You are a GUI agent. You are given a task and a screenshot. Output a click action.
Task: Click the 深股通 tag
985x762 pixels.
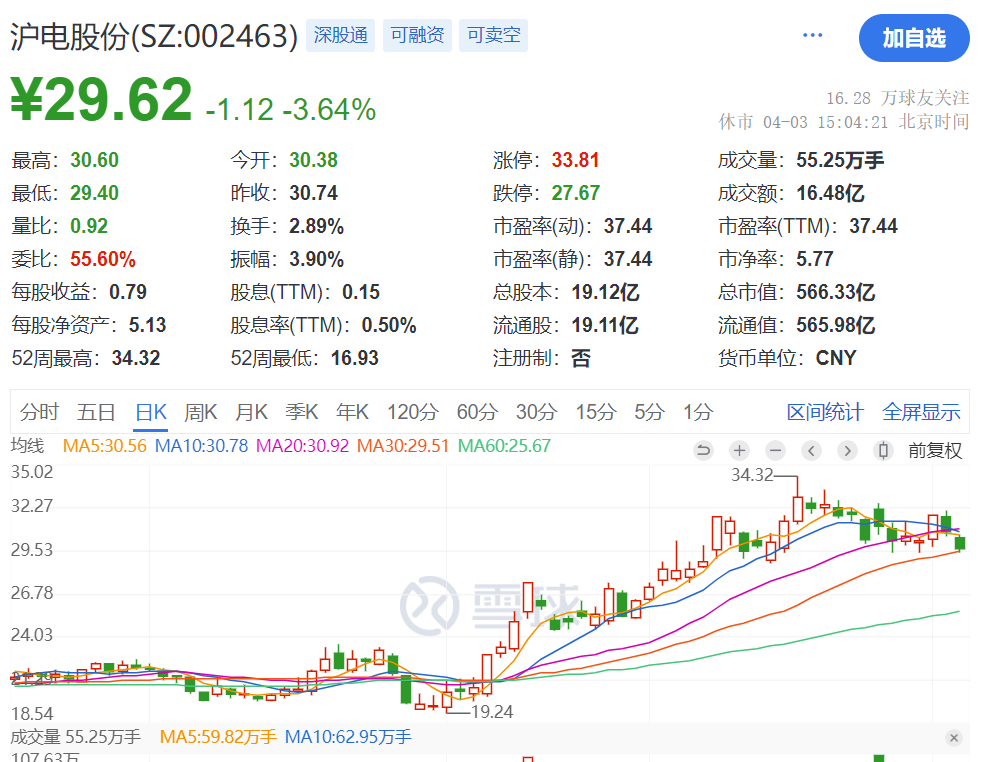(340, 35)
